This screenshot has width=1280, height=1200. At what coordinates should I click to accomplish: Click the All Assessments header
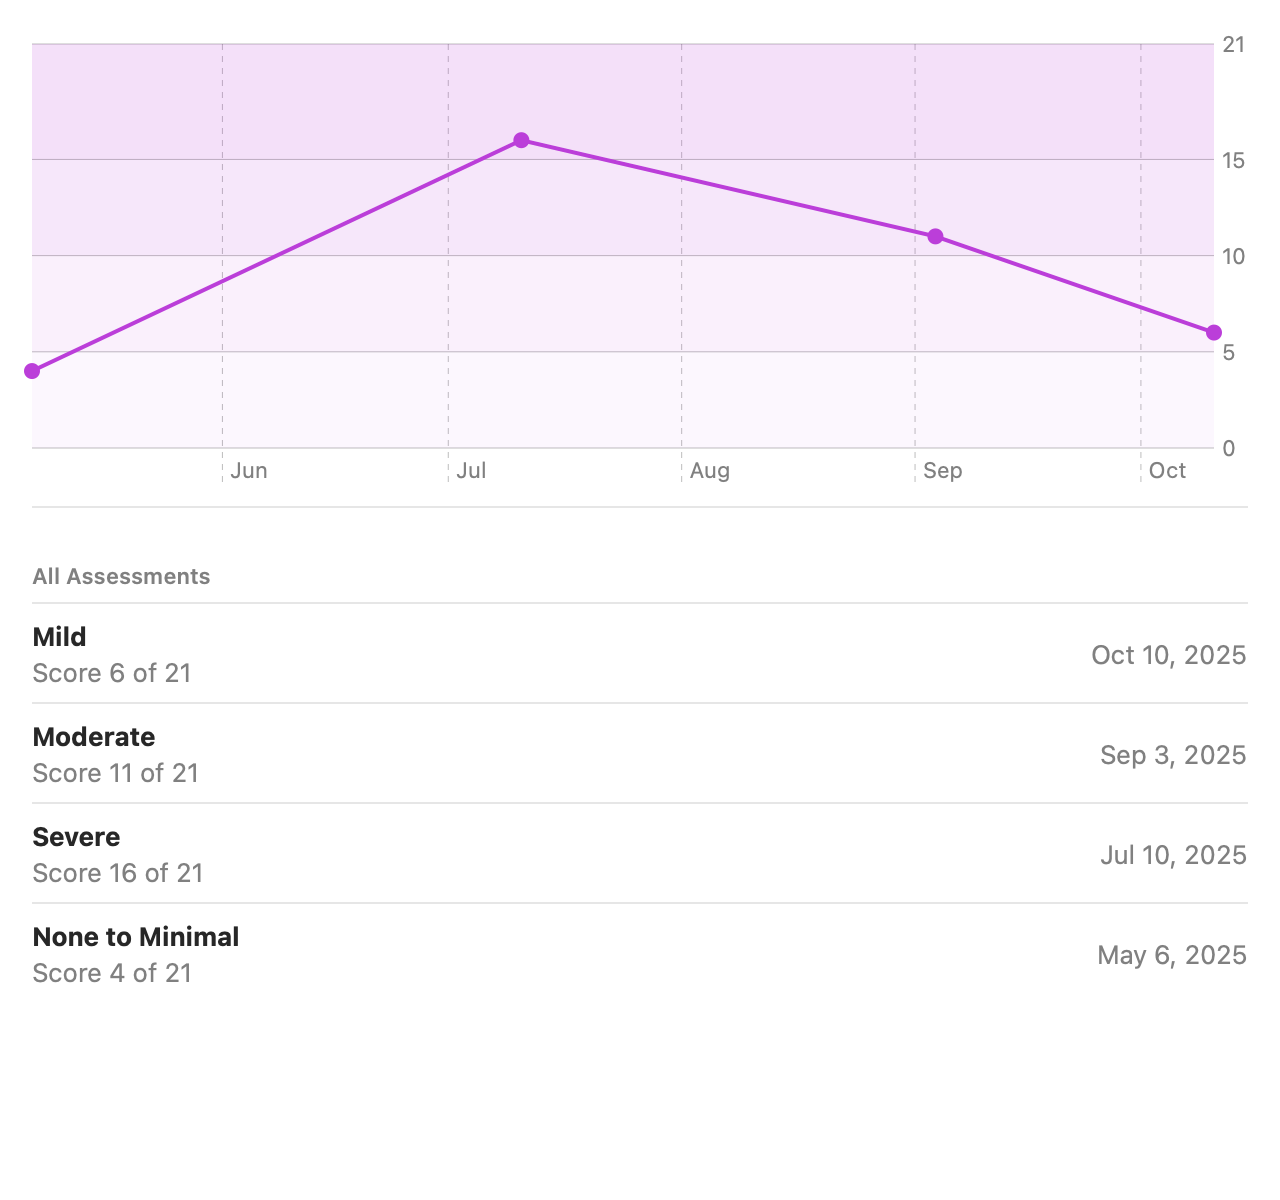pyautogui.click(x=121, y=577)
